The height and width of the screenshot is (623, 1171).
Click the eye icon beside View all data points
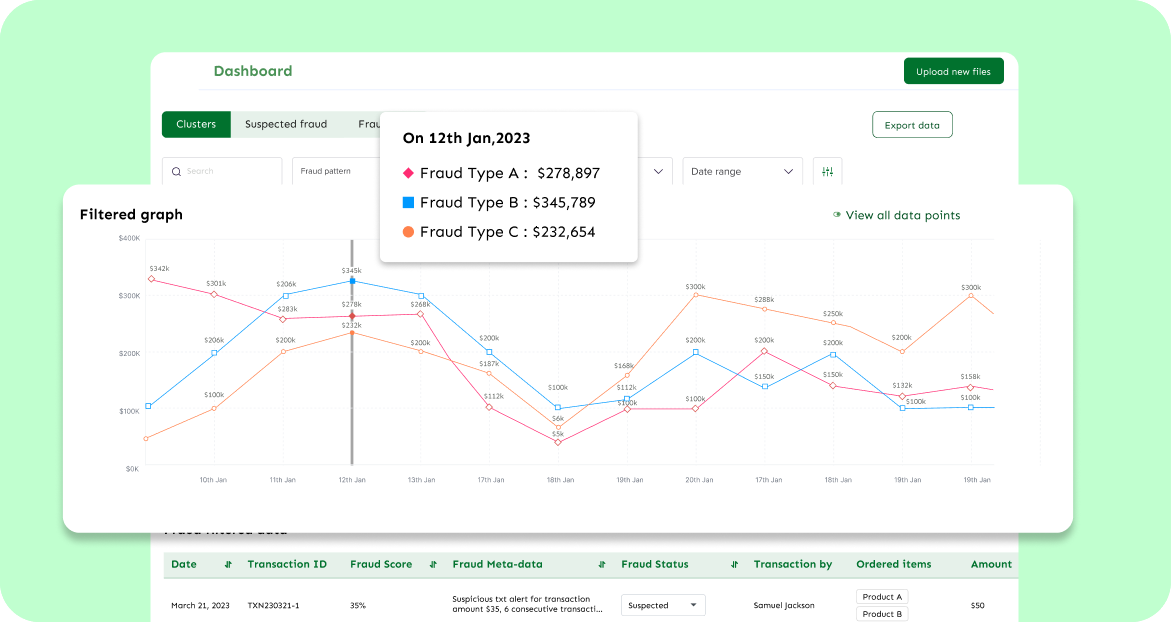pos(837,215)
